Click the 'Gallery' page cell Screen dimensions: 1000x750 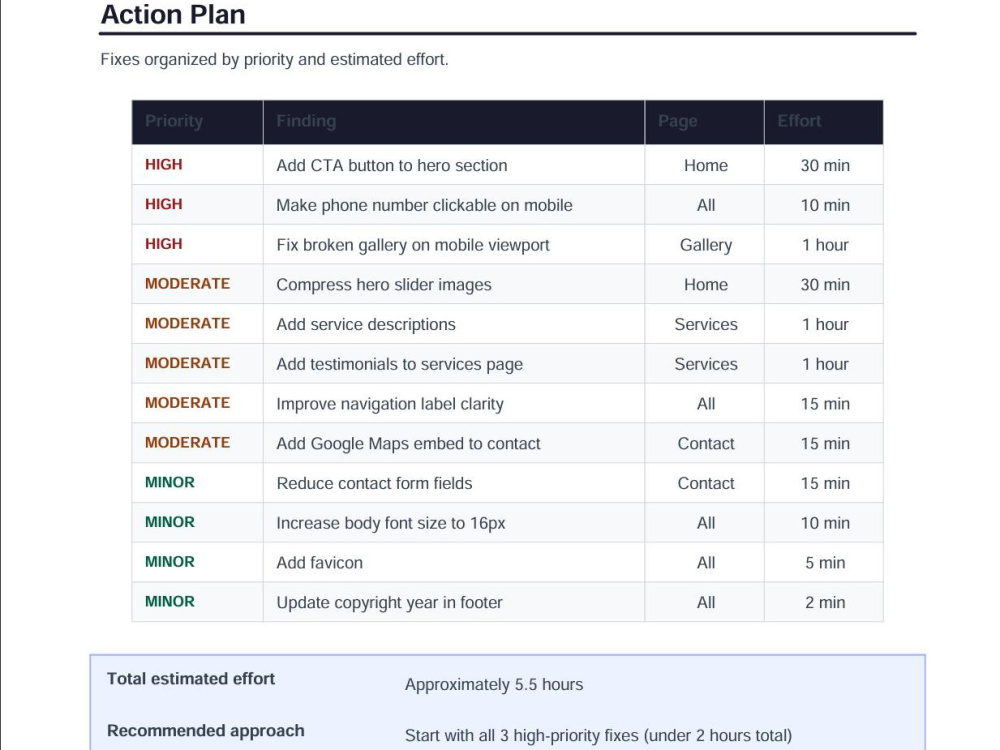(705, 245)
